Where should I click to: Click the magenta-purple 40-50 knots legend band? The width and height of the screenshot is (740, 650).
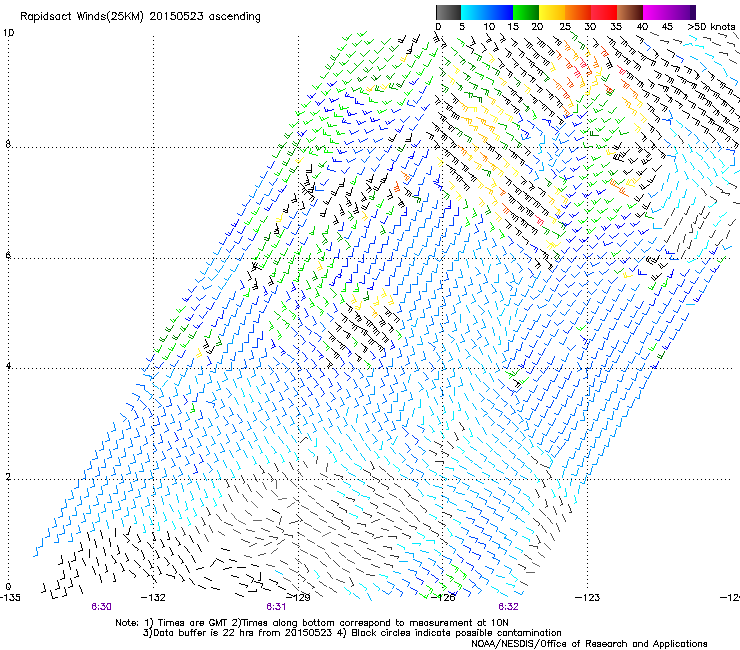669,12
